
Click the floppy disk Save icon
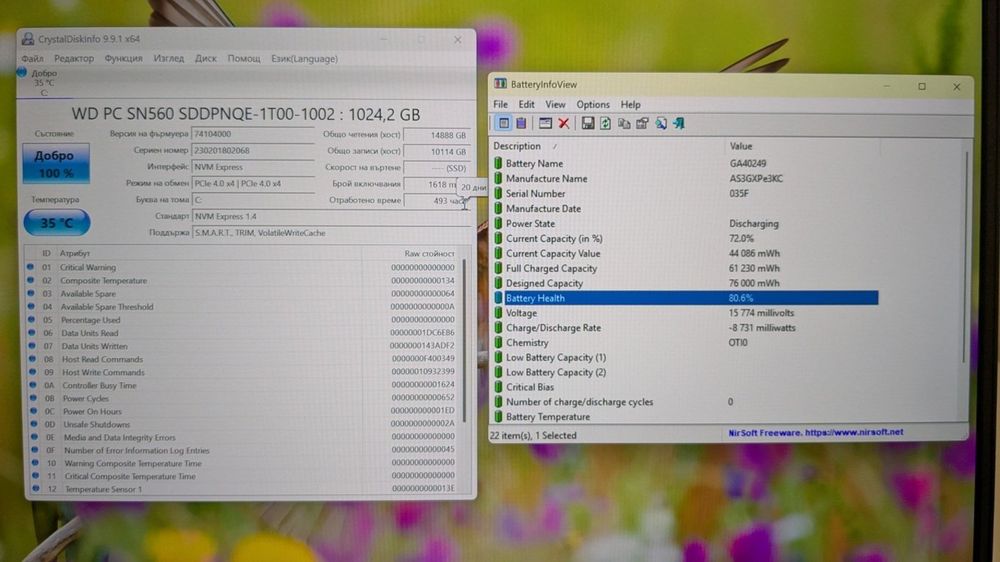[x=587, y=123]
